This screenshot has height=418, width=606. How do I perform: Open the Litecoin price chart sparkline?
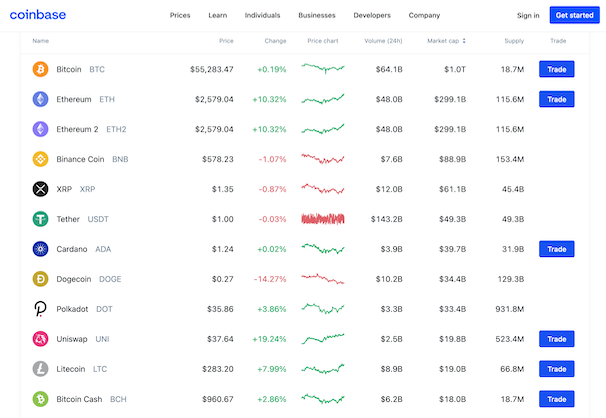(x=323, y=369)
